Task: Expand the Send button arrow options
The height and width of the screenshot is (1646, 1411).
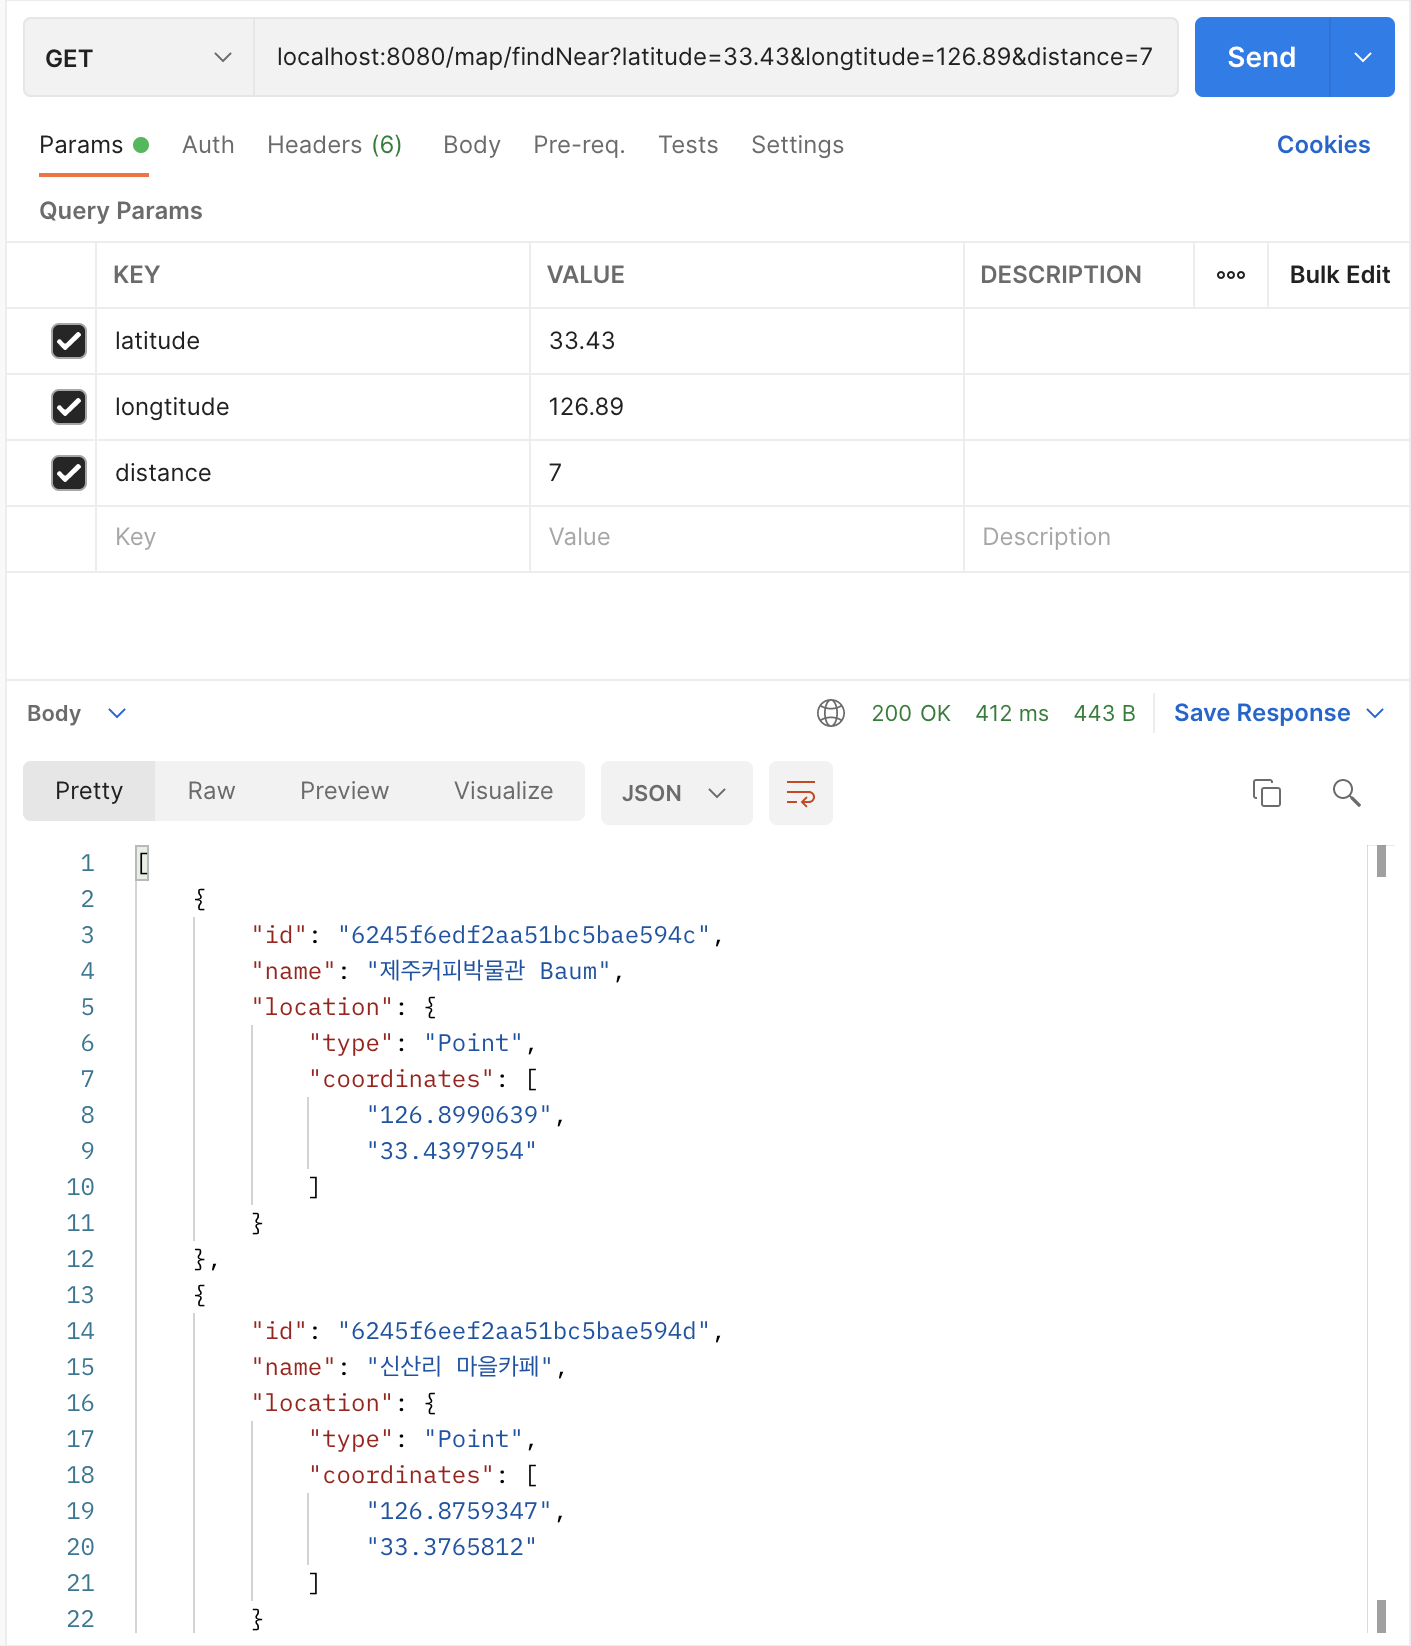Action: click(x=1362, y=57)
